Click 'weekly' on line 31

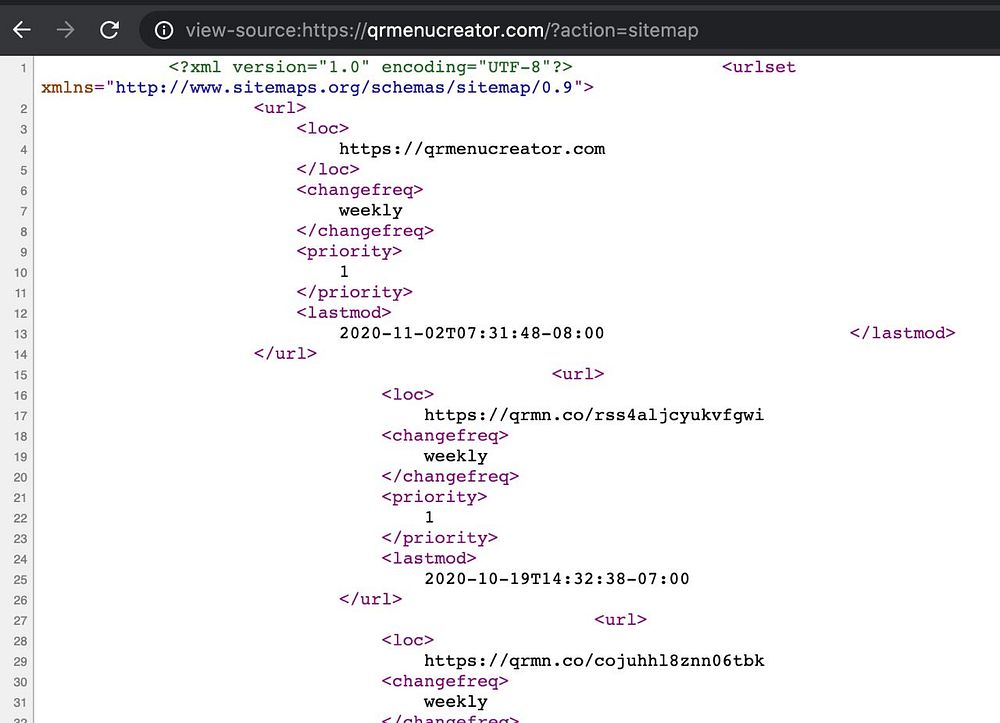[455, 701]
